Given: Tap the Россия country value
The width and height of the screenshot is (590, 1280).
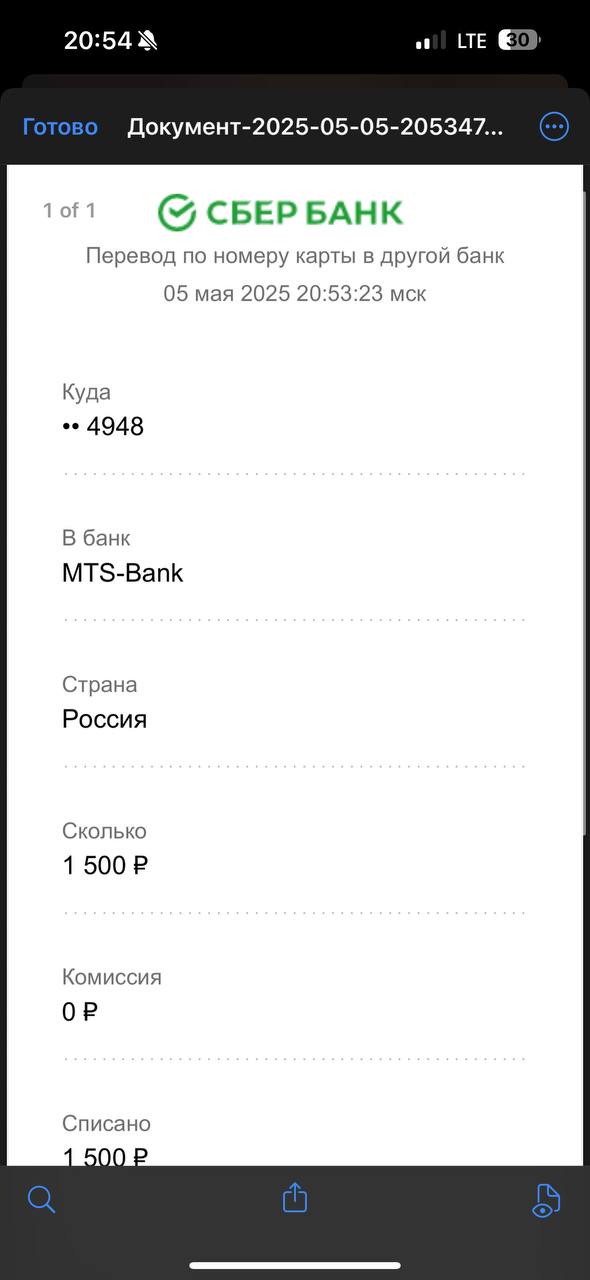Looking at the screenshot, I should pyautogui.click(x=104, y=719).
